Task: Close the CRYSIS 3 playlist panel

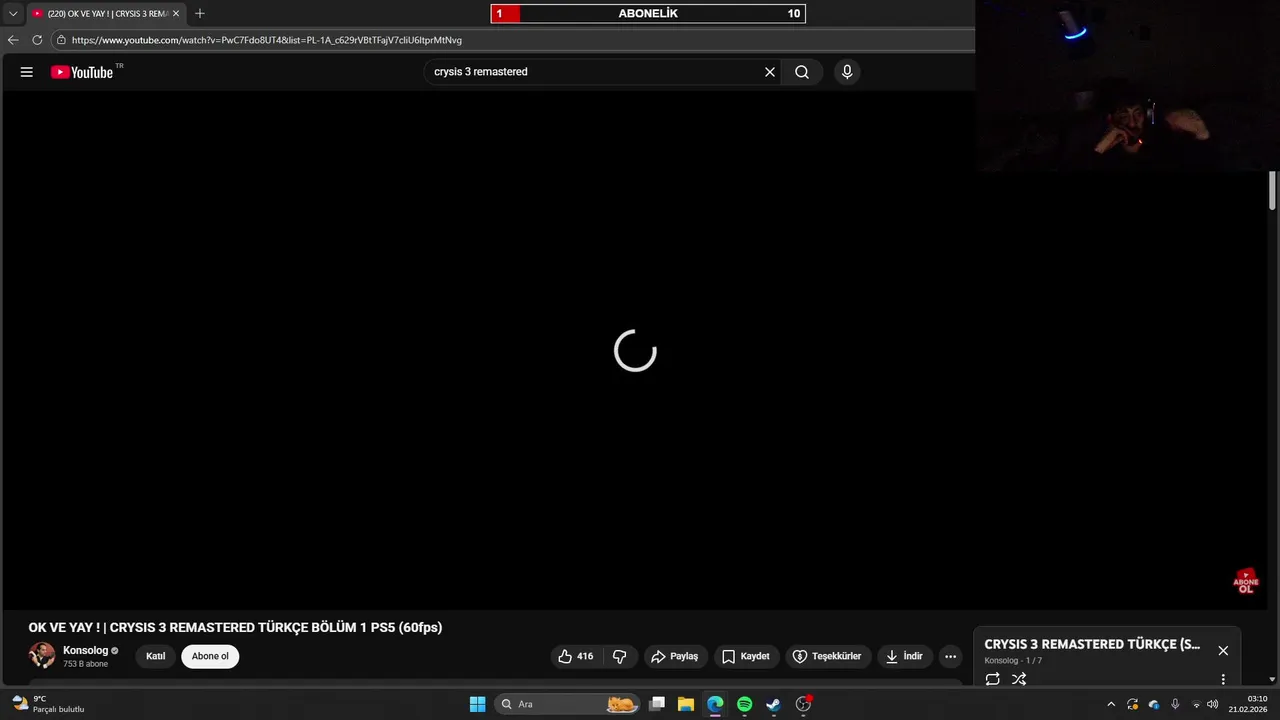Action: [x=1223, y=650]
